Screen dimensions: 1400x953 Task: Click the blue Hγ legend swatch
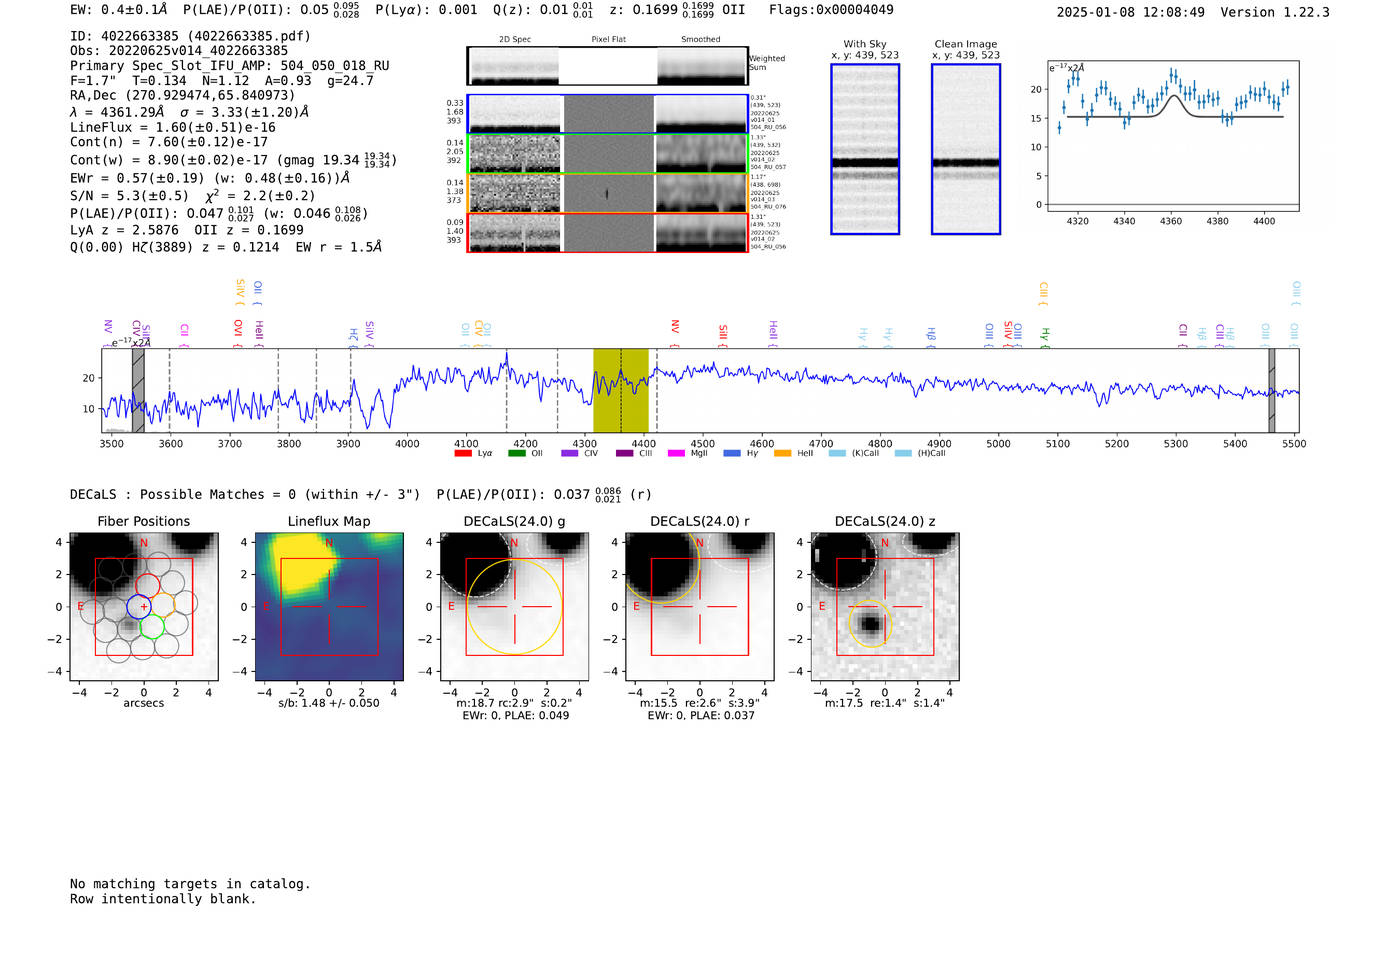[x=732, y=453]
